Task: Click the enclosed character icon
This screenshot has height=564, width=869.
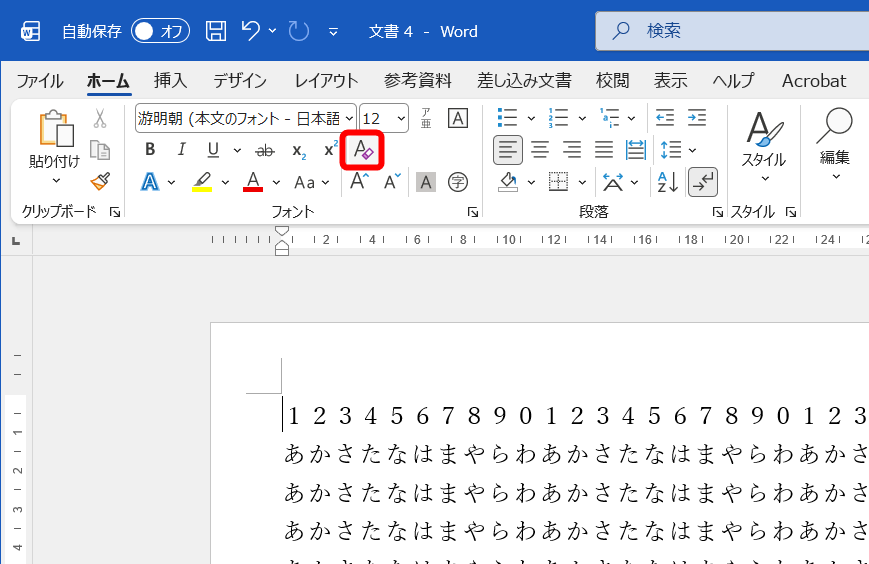Action: tap(458, 182)
